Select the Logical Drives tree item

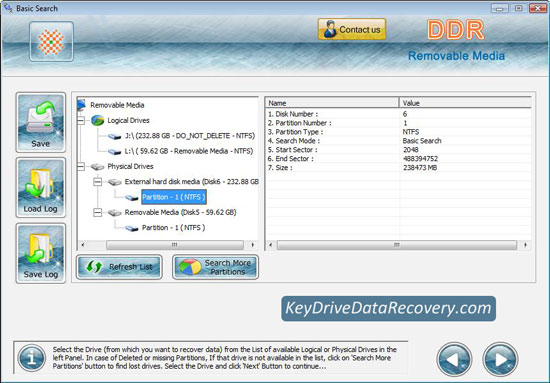[128, 120]
